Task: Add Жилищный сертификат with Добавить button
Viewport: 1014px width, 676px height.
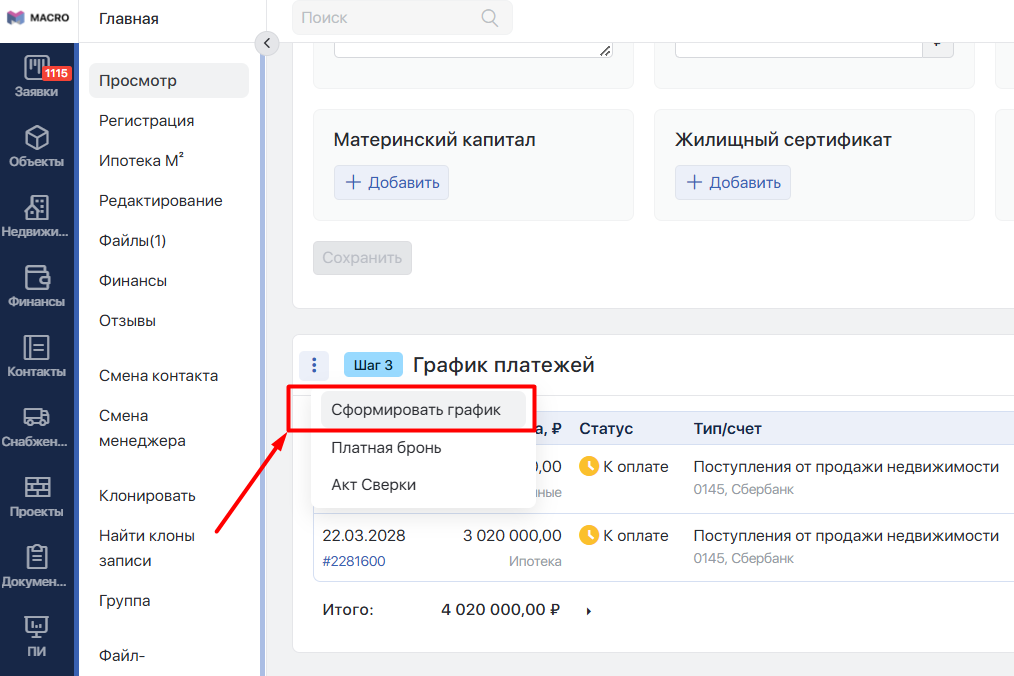Action: 733,182
